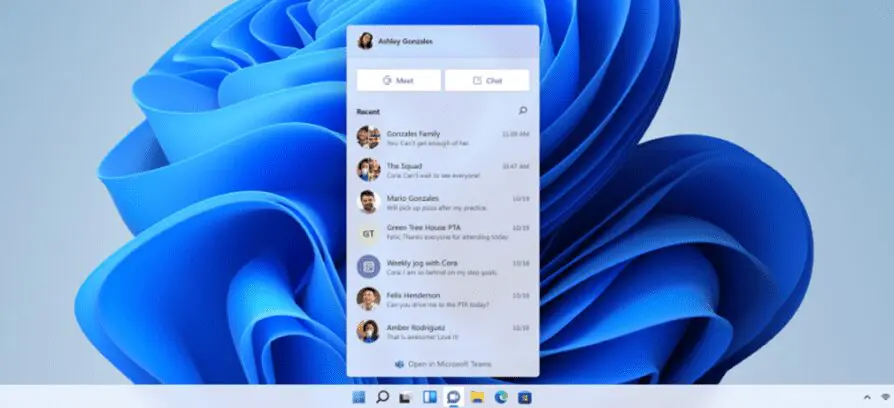The height and width of the screenshot is (408, 894).
Task: Launch File Explorer from the taskbar
Action: [x=477, y=397]
